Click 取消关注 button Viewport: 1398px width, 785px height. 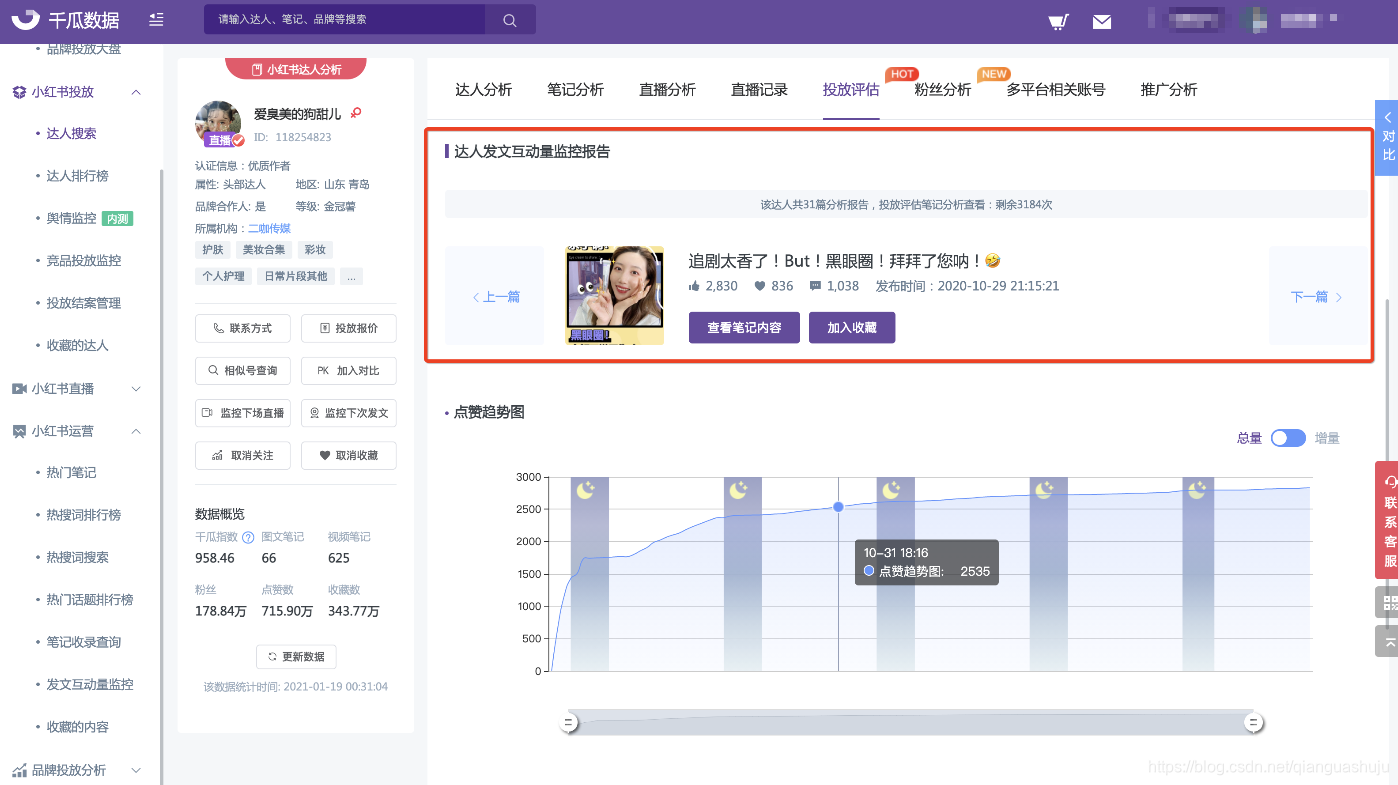click(243, 455)
